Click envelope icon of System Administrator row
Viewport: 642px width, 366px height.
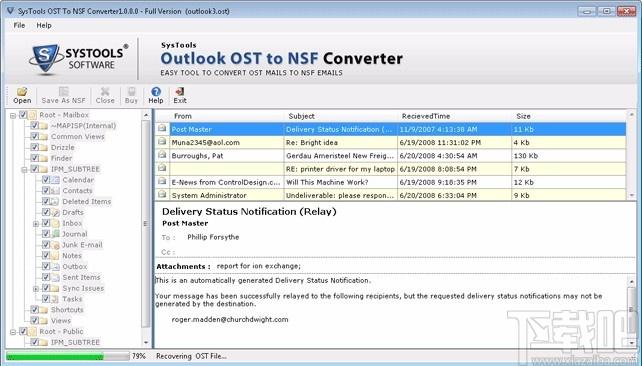(162, 194)
